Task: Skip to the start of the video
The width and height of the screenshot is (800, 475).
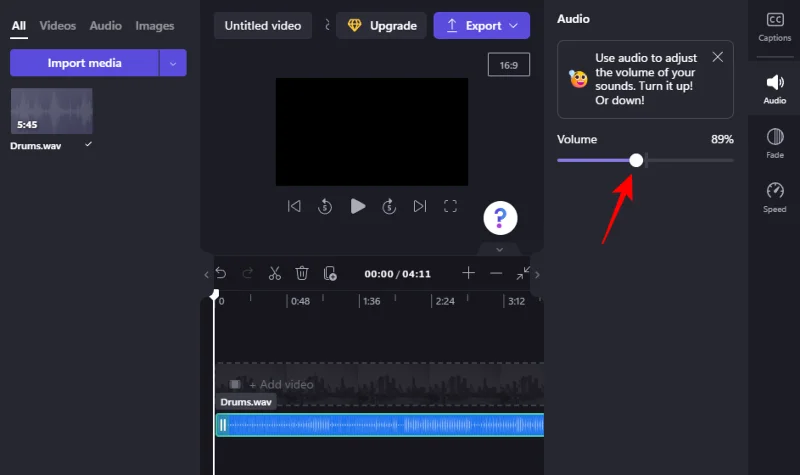Action: coord(294,206)
